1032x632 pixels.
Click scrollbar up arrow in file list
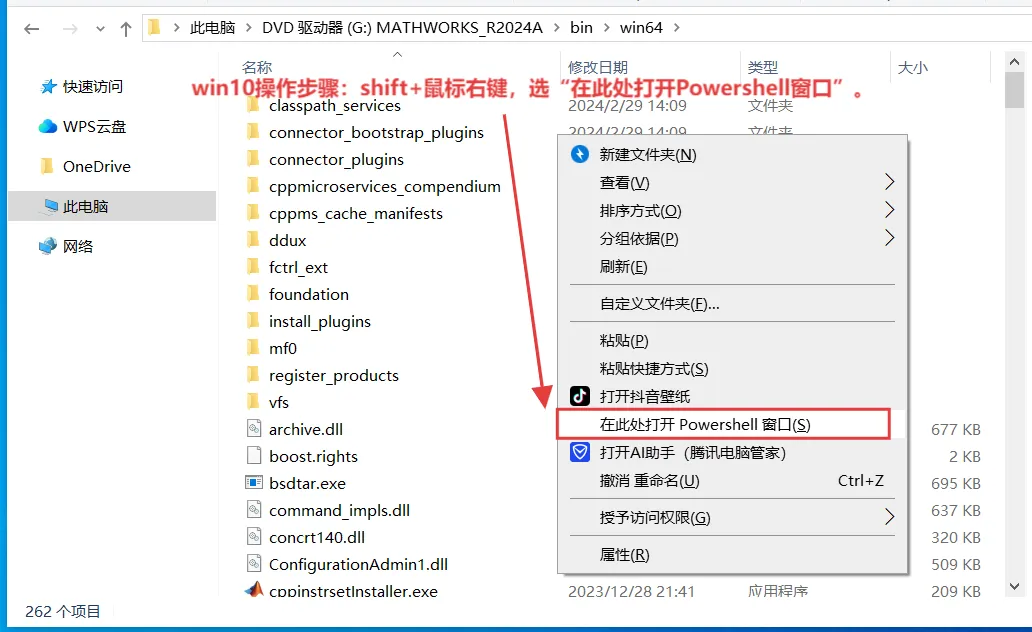[1014, 62]
